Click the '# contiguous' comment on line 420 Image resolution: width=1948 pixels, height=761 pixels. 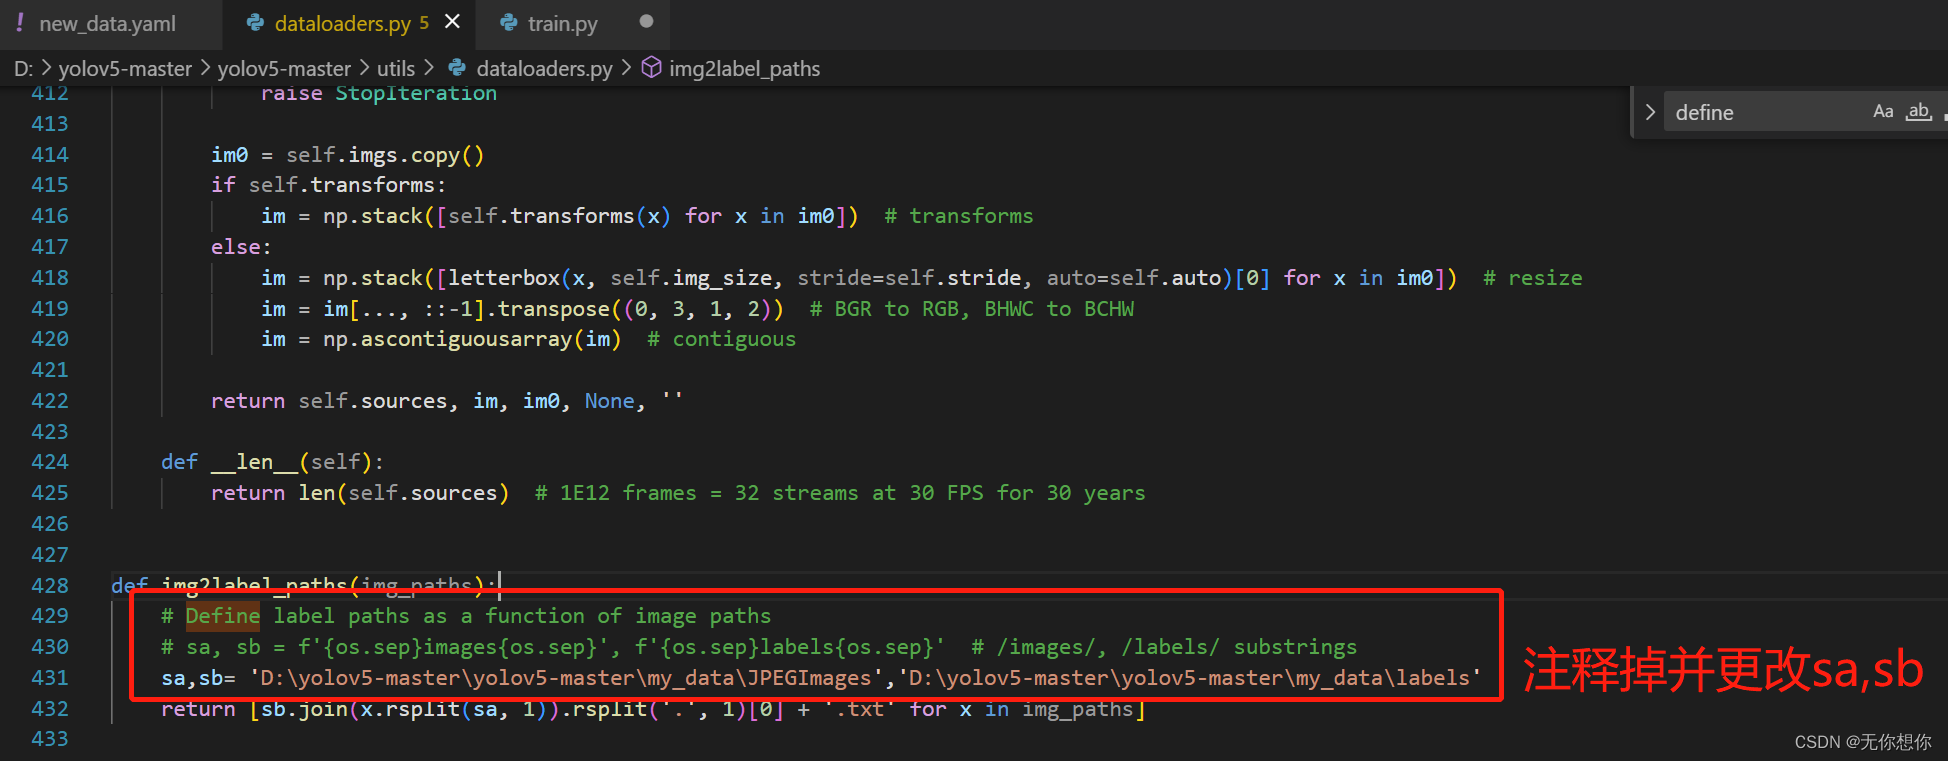coord(722,339)
